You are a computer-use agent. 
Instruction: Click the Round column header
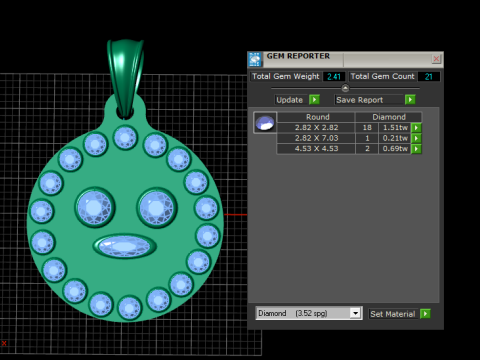316,117
